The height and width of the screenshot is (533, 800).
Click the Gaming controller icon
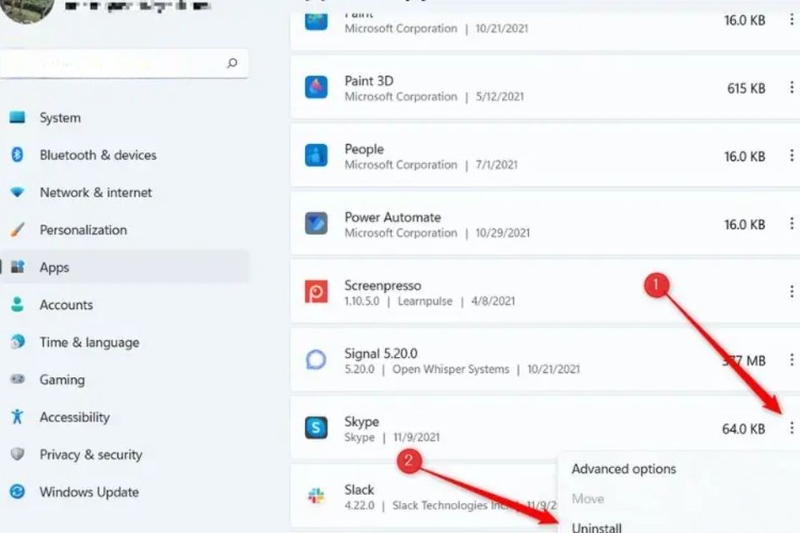point(17,379)
